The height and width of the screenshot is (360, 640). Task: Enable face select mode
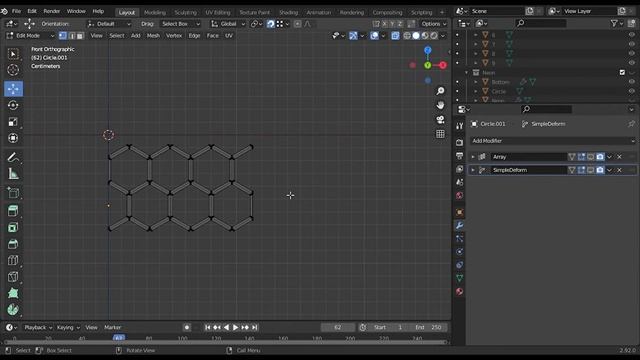80,36
